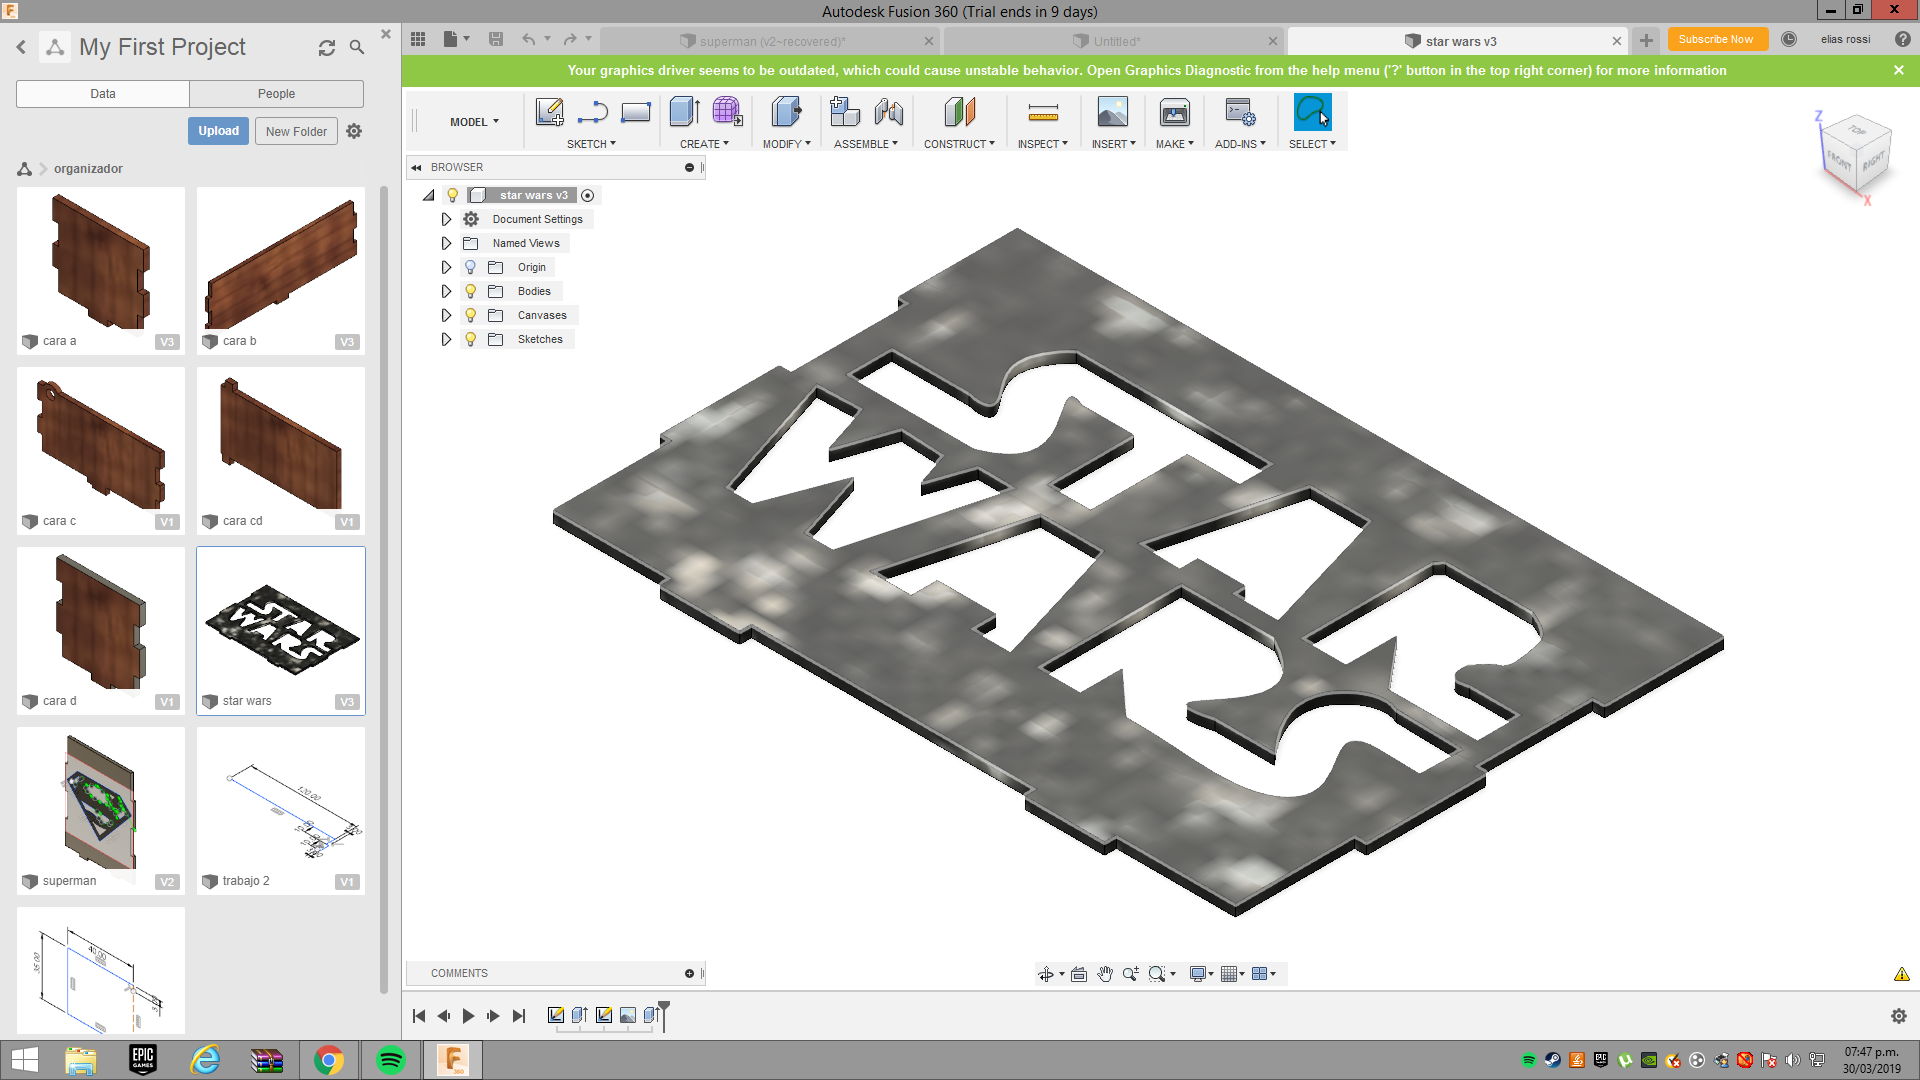The height and width of the screenshot is (1080, 1920).
Task: Expand the Origin folder
Action: pos(446,267)
